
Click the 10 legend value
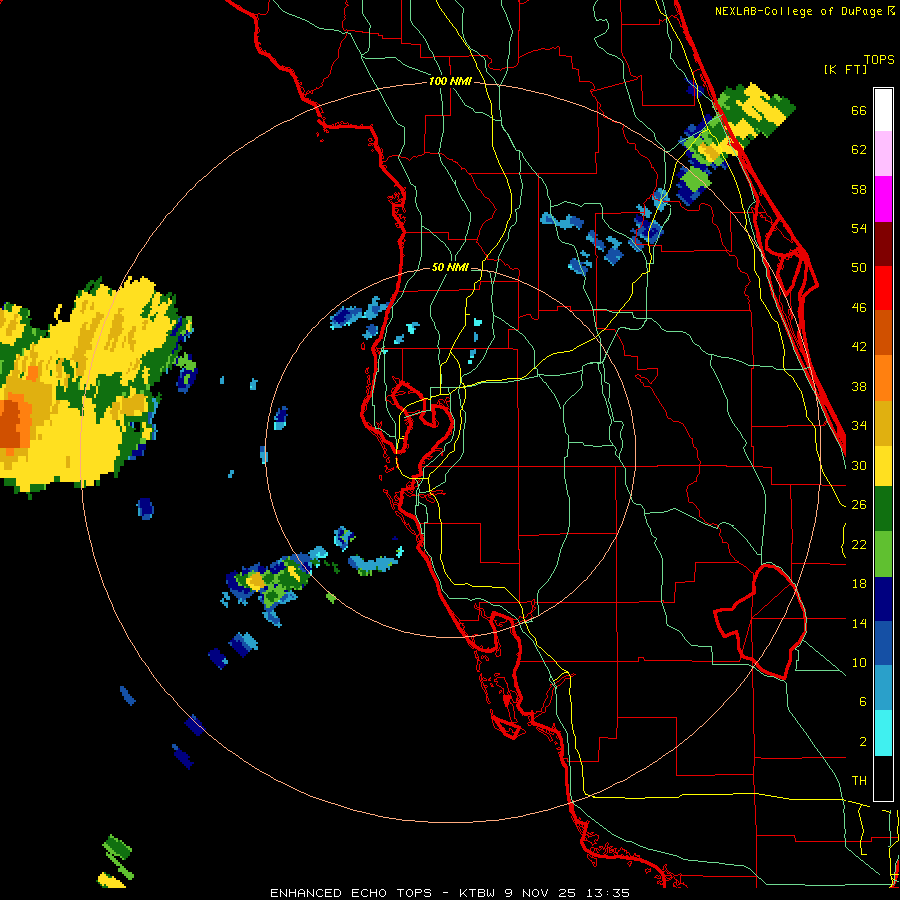click(x=859, y=662)
